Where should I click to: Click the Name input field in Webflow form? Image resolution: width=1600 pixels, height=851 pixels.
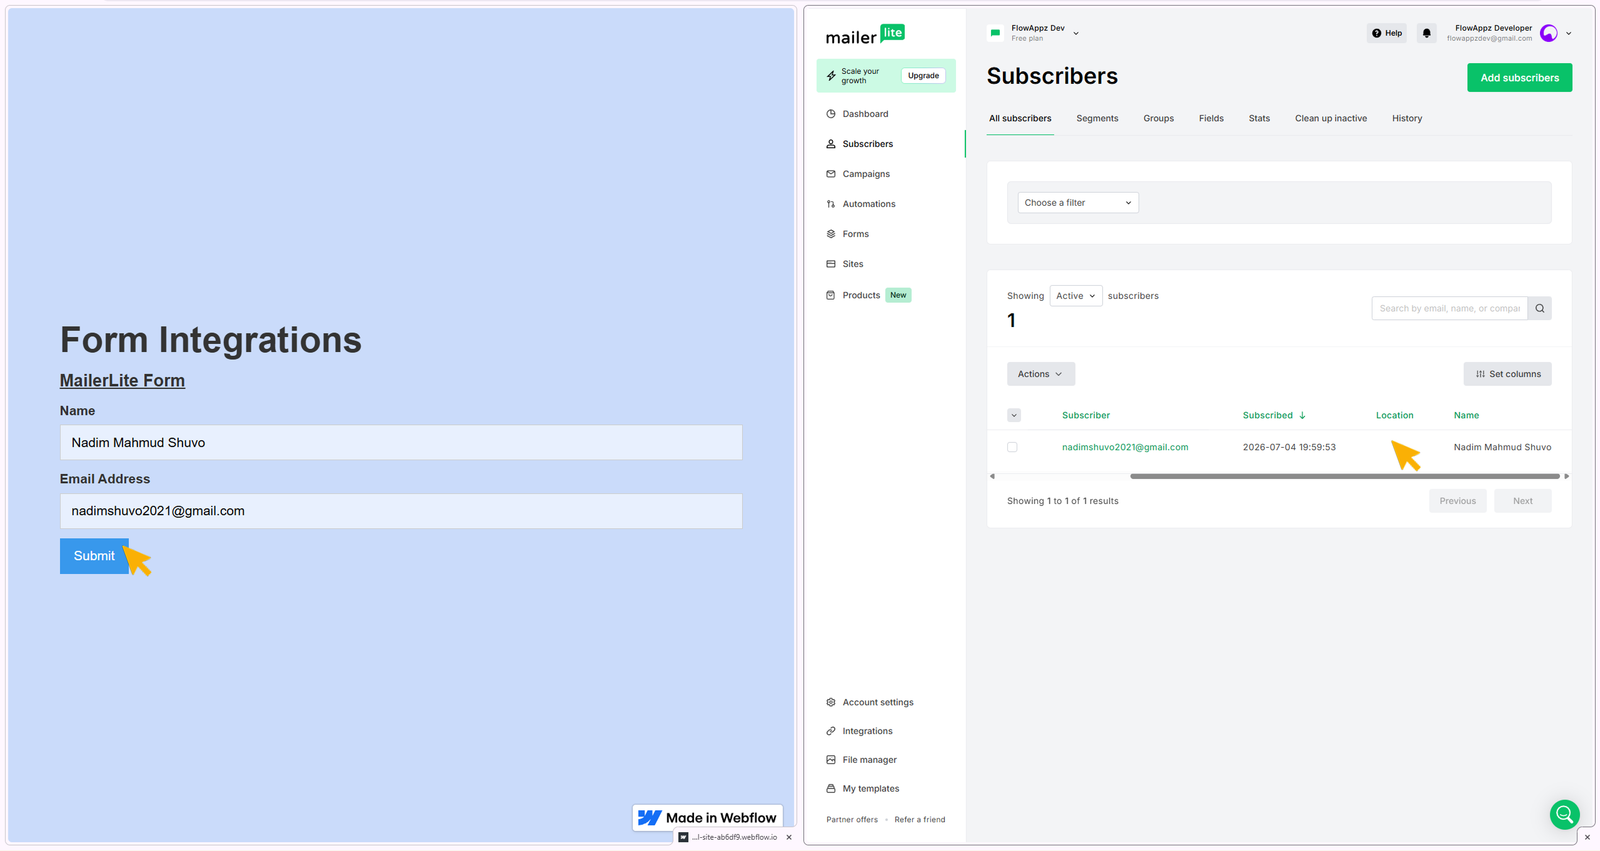(401, 442)
